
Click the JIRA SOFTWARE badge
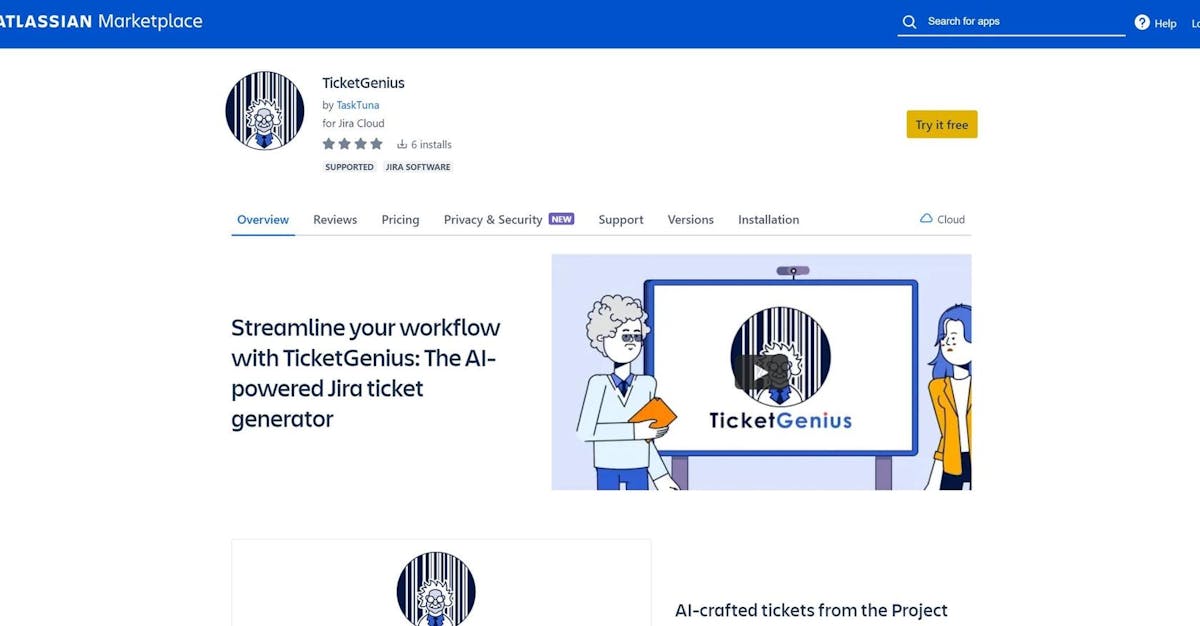pos(418,167)
